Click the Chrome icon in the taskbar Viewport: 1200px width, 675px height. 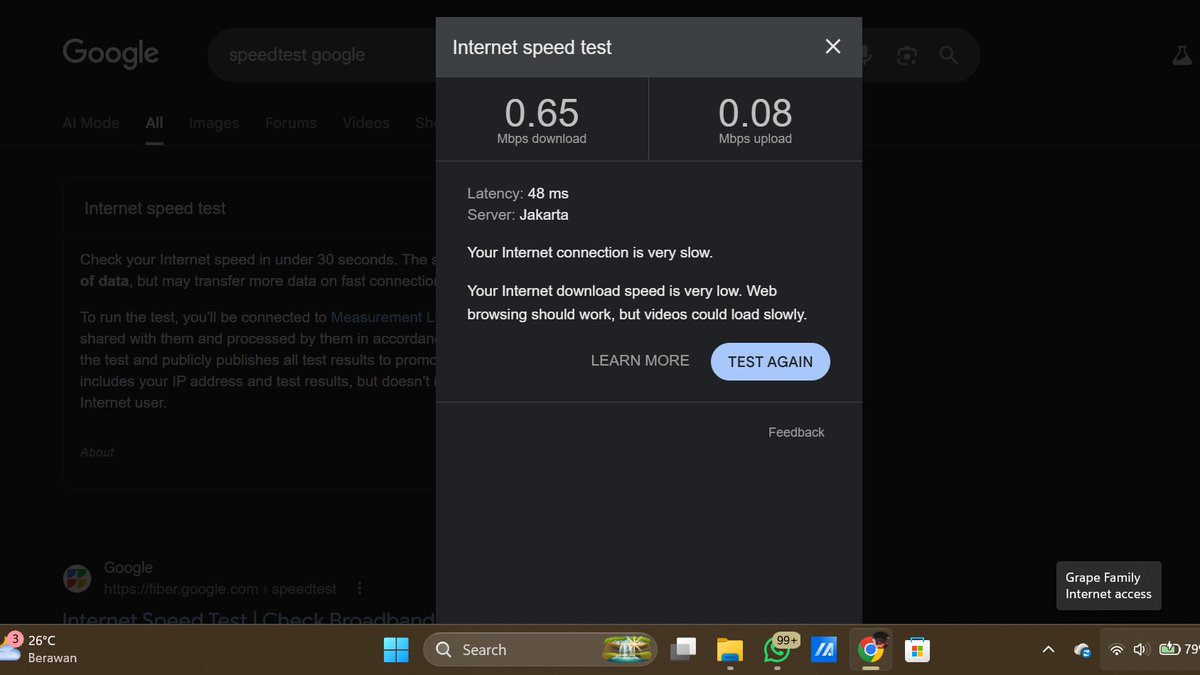[x=871, y=650]
